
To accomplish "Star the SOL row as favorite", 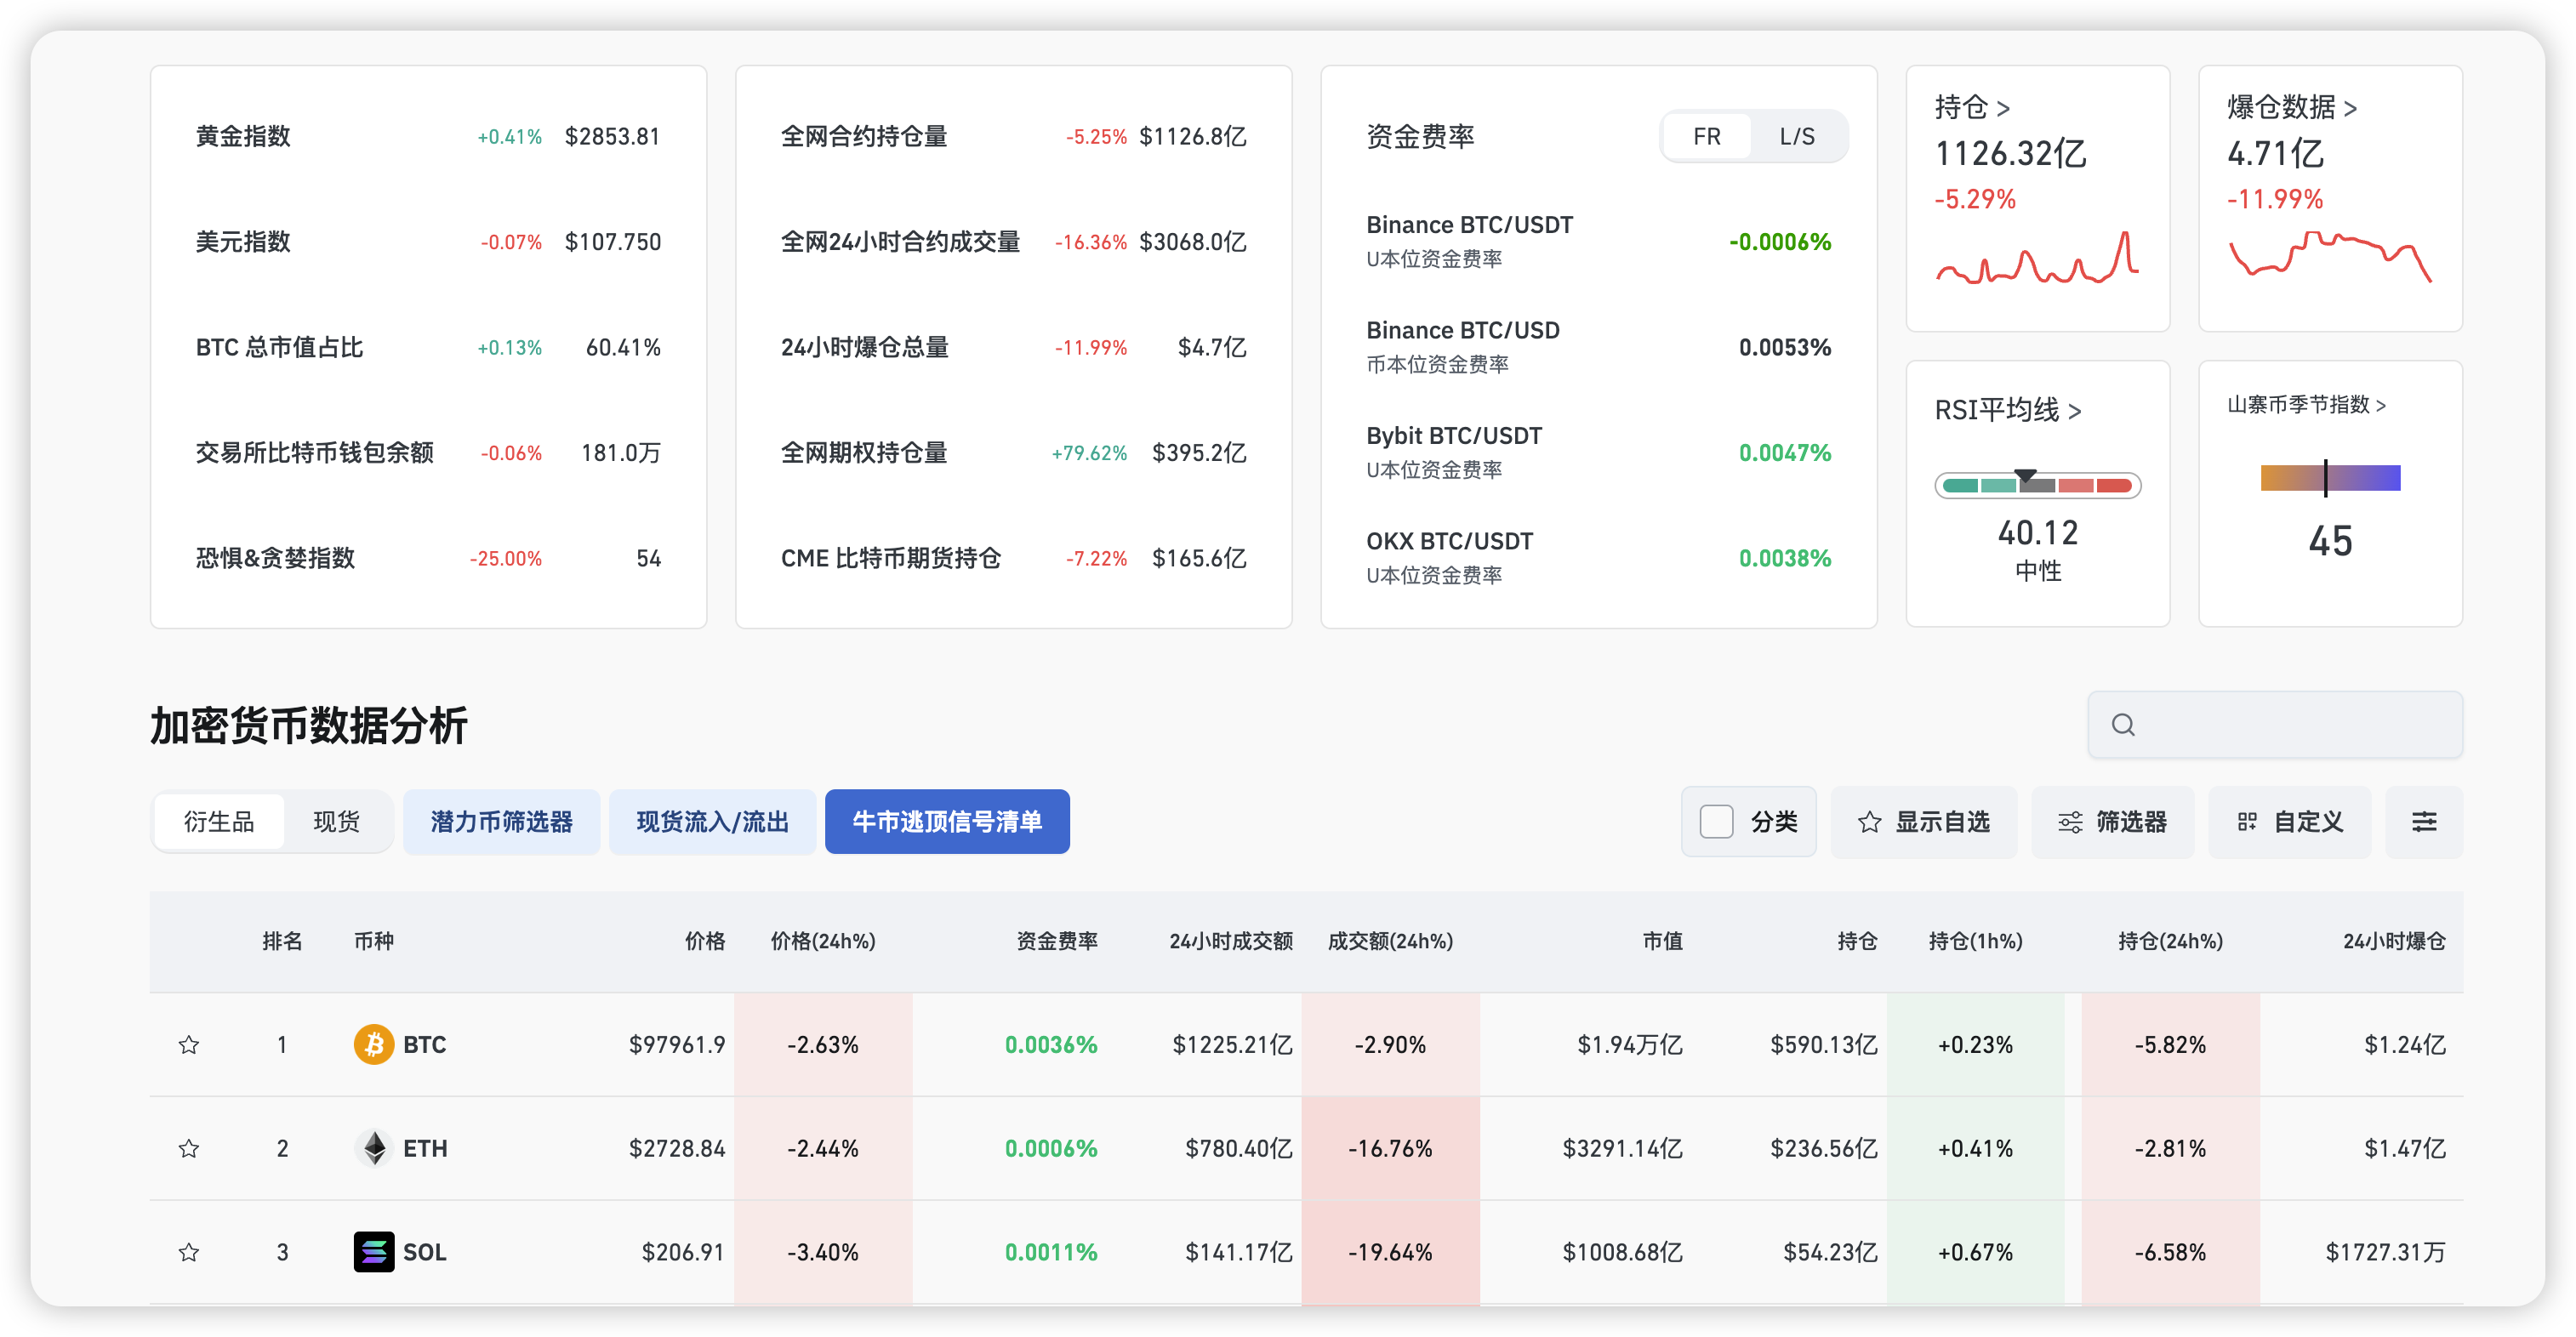I will coord(188,1252).
